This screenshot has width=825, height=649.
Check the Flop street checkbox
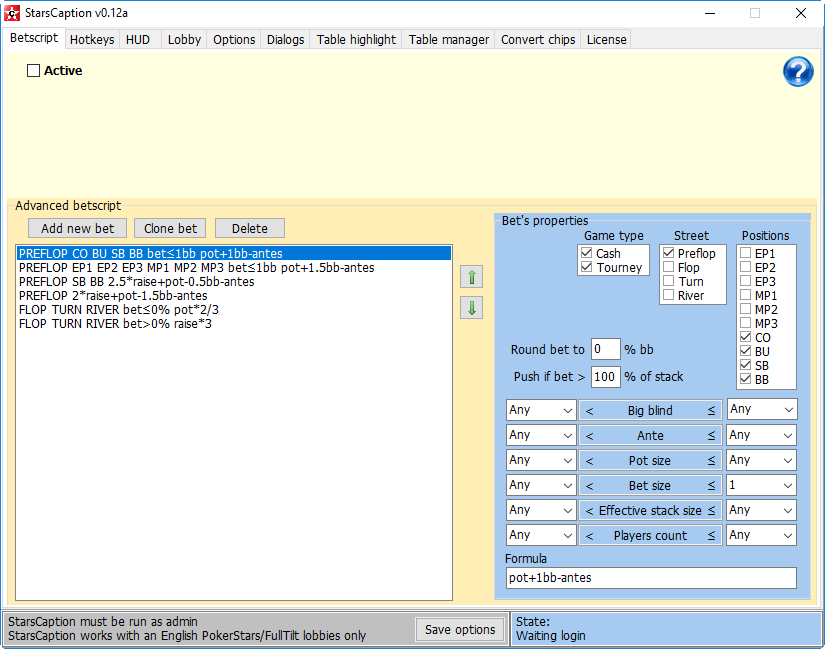coord(668,267)
